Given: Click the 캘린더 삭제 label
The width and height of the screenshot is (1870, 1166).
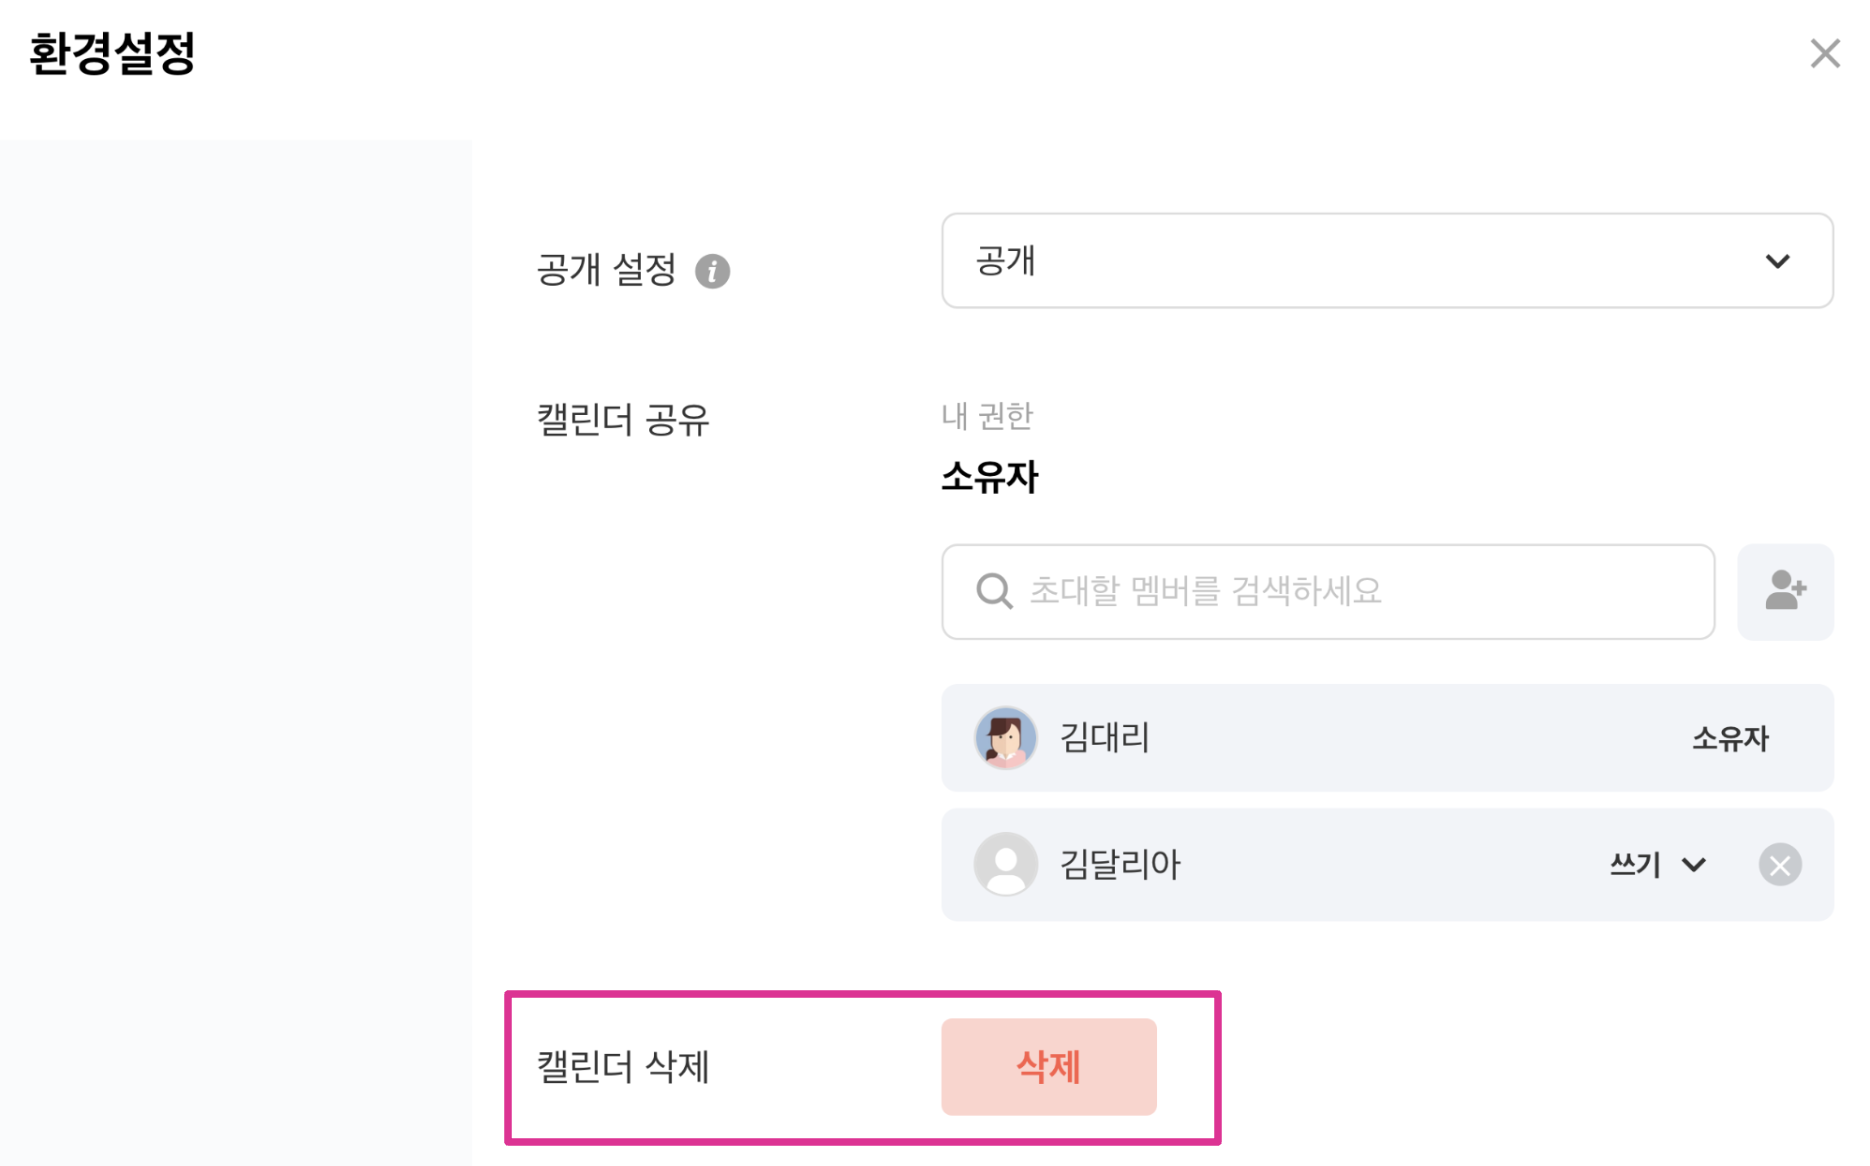Looking at the screenshot, I should [623, 1067].
